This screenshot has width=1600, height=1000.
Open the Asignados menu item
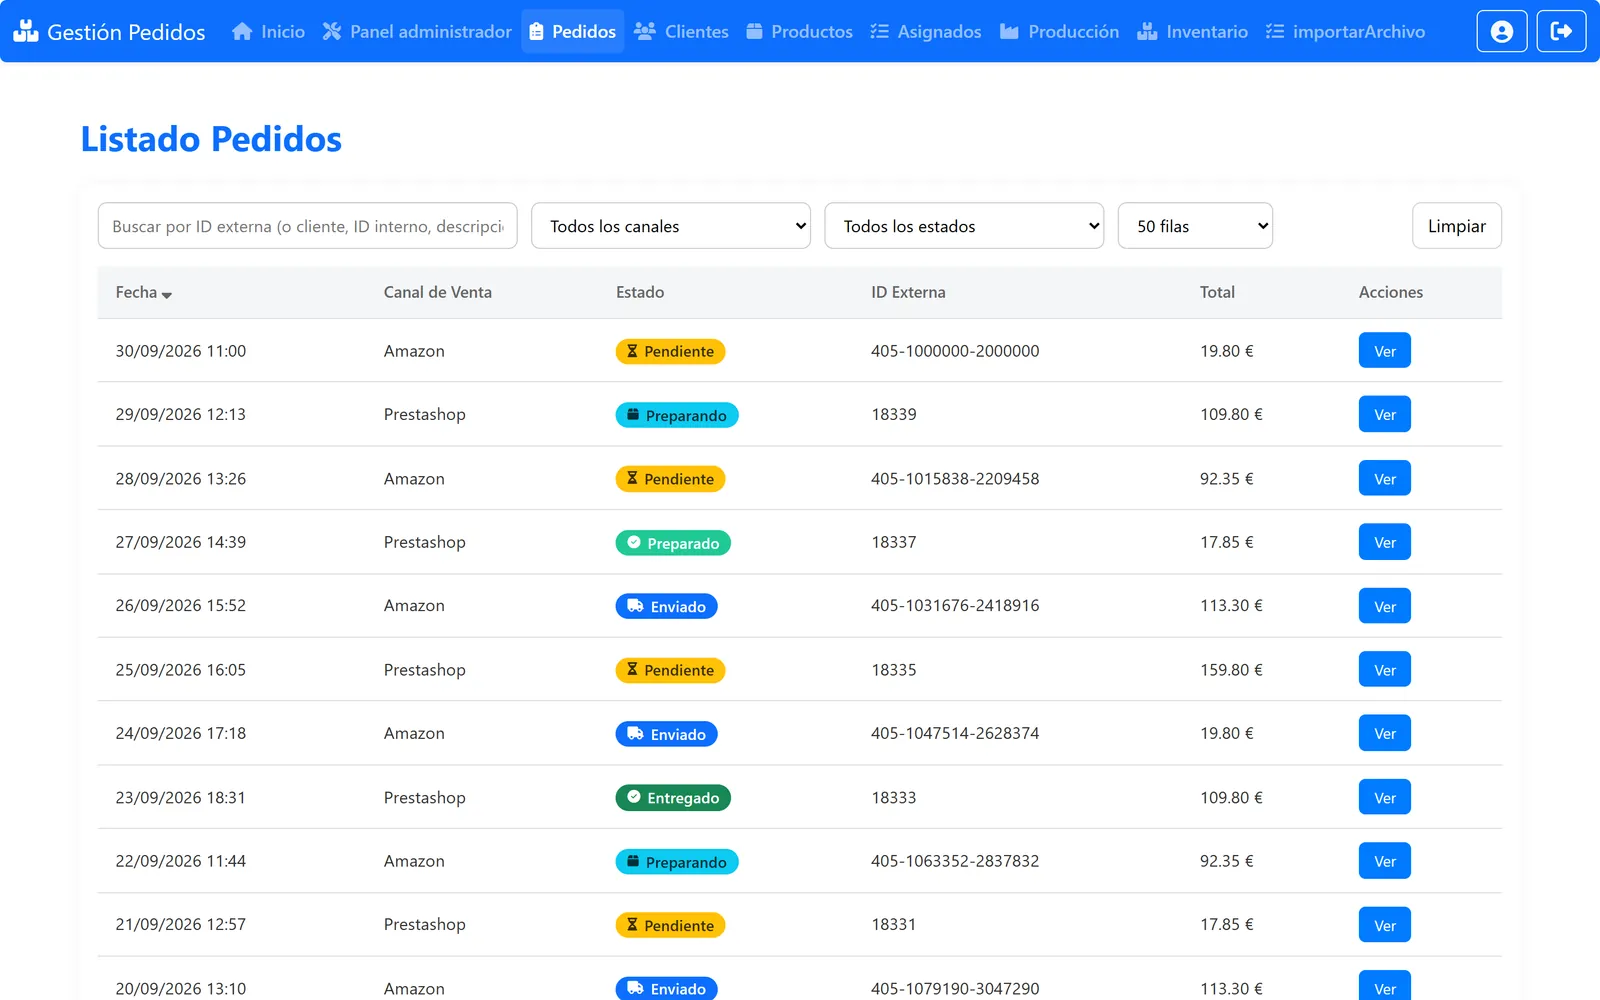[x=926, y=31]
